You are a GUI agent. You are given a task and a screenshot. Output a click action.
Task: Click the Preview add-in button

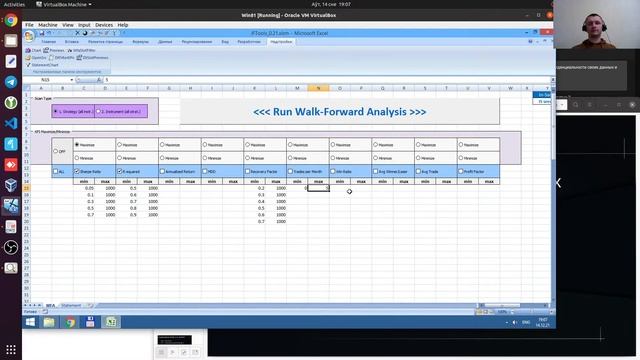point(54,50)
